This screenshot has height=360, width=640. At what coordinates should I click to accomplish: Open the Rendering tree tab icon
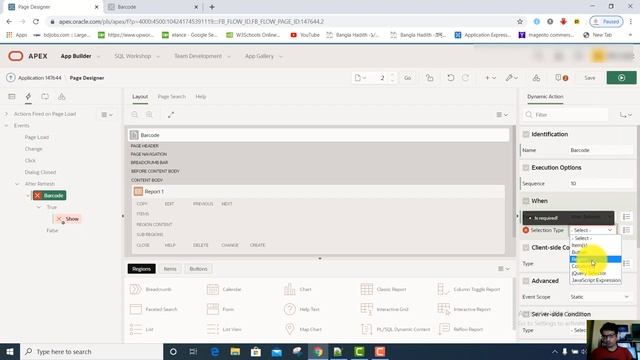pos(12,97)
